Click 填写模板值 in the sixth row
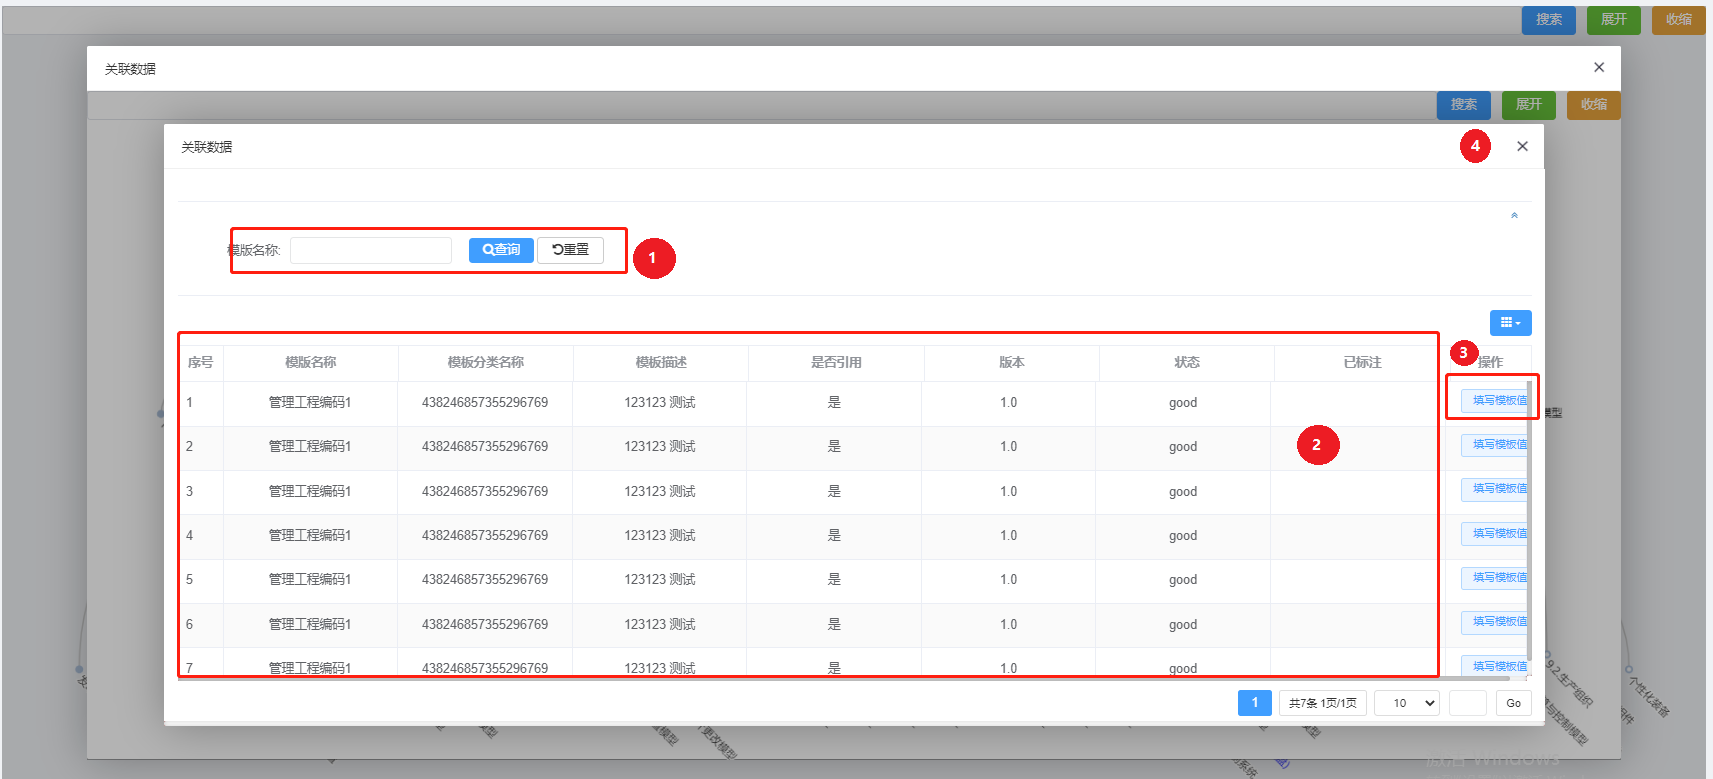This screenshot has height=779, width=1713. (x=1498, y=622)
